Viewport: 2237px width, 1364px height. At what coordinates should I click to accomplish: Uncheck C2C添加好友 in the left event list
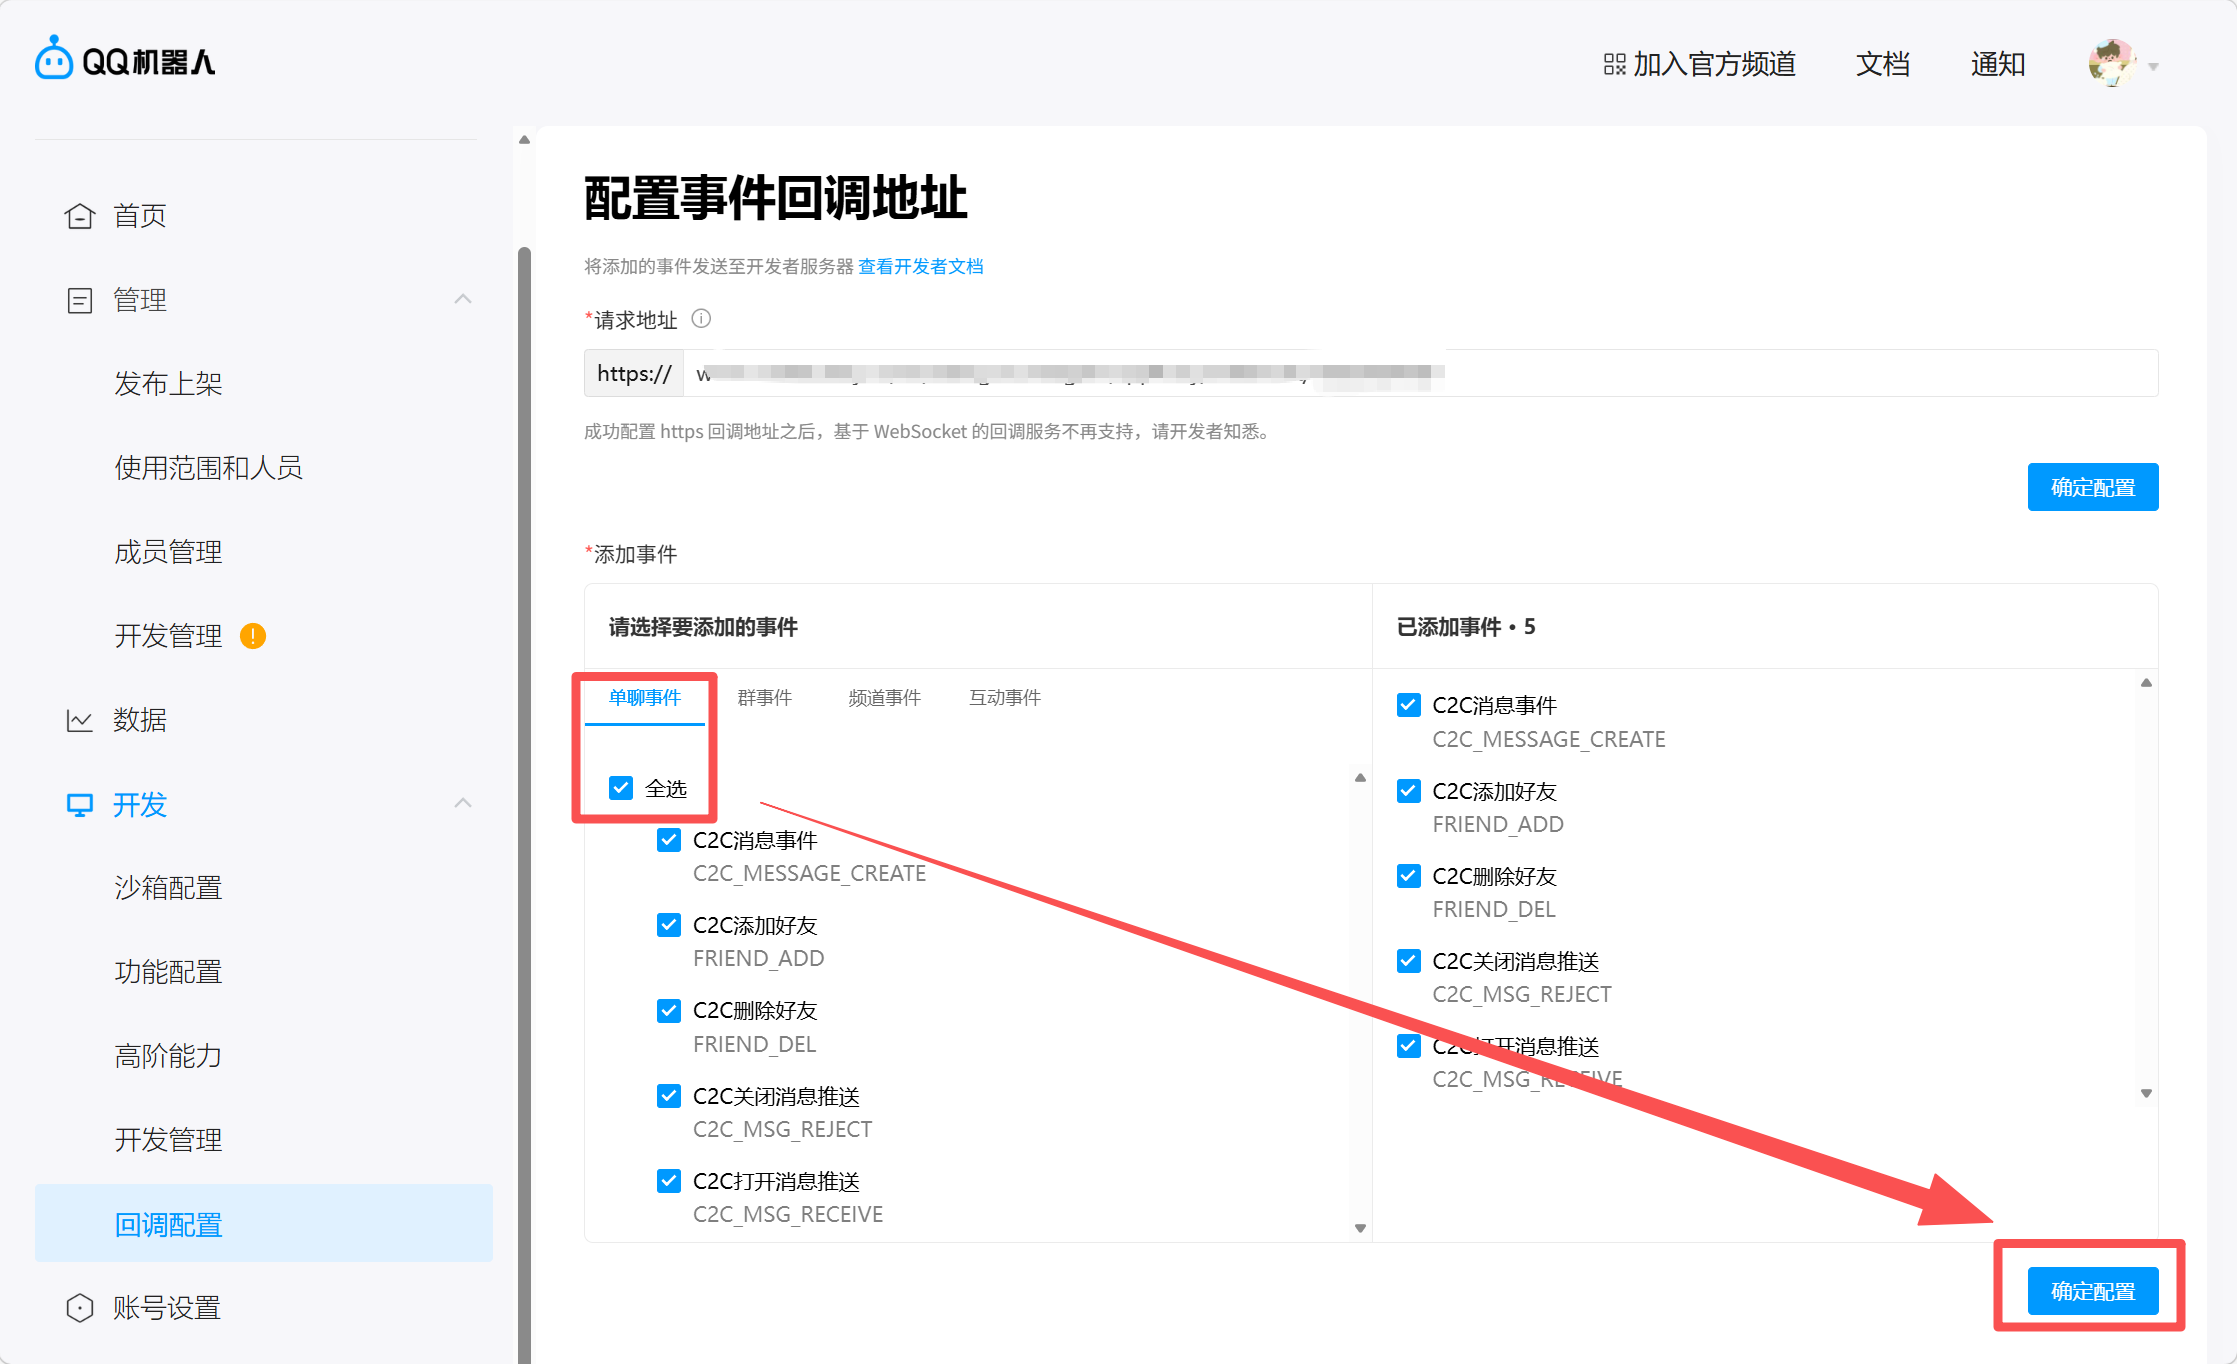[x=669, y=925]
